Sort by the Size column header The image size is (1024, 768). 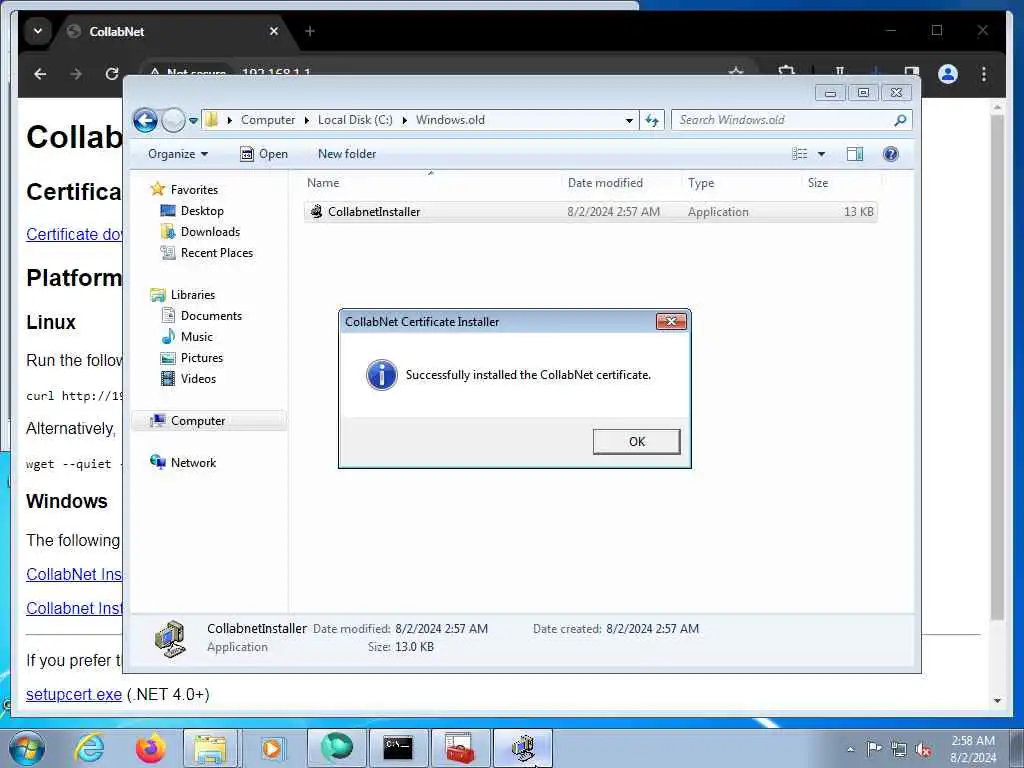tap(818, 184)
